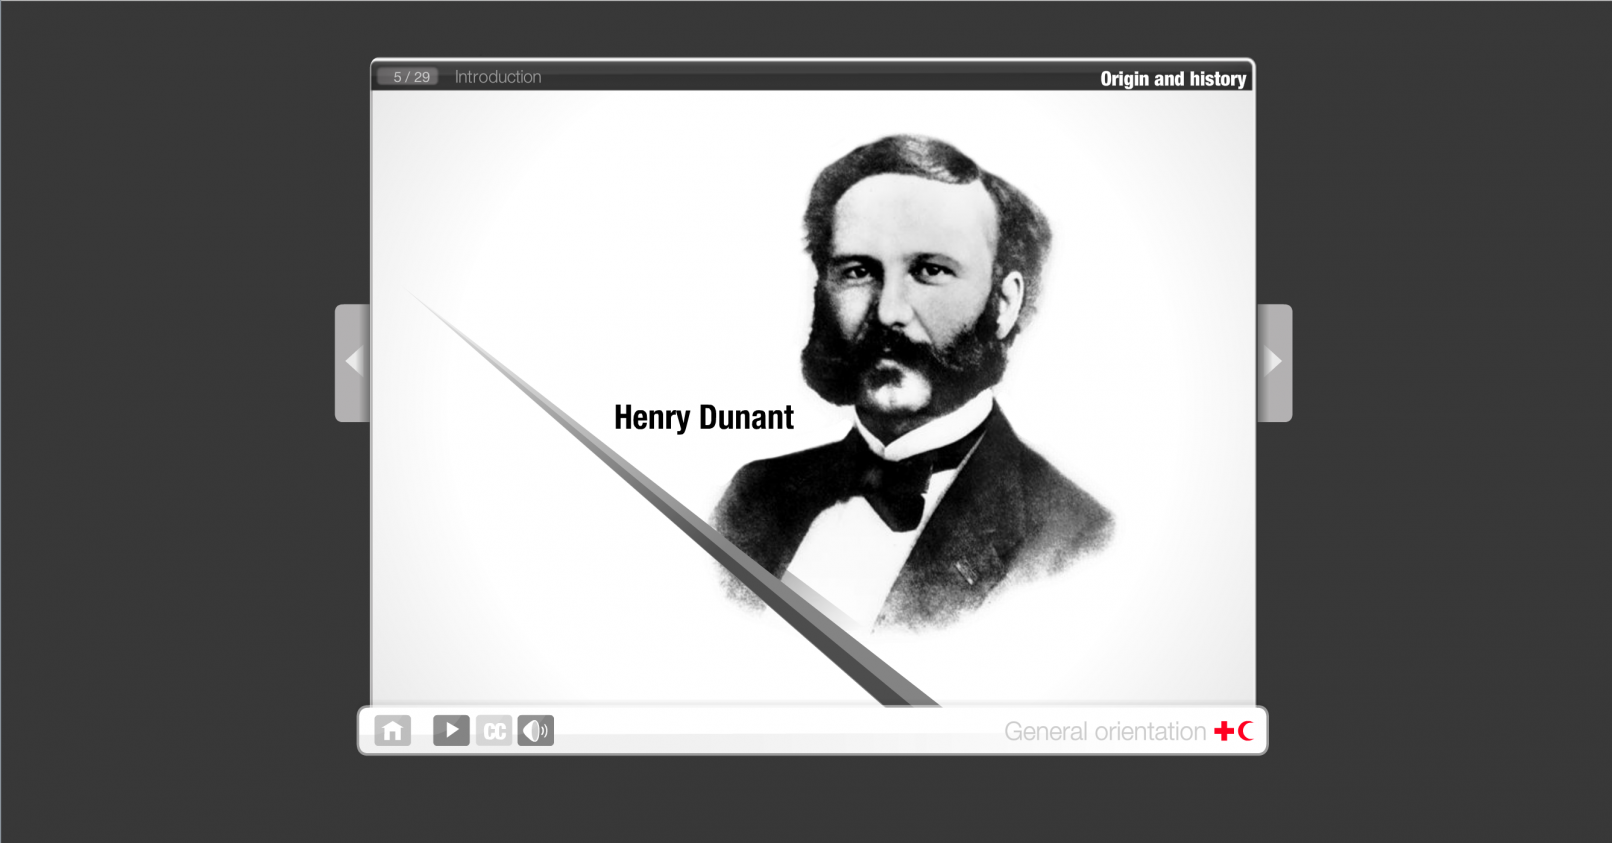The height and width of the screenshot is (843, 1612).
Task: Click the Origin and history heading
Action: pyautogui.click(x=1172, y=79)
